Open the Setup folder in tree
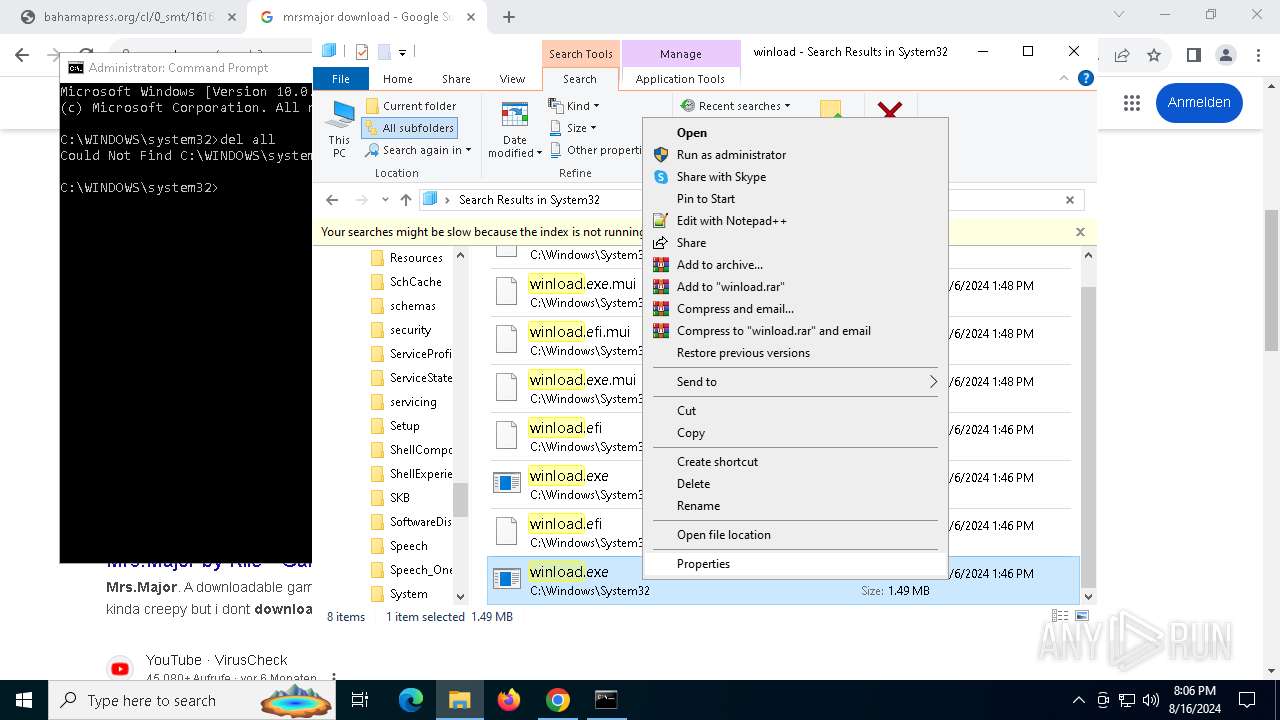The width and height of the screenshot is (1280, 720). (404, 426)
